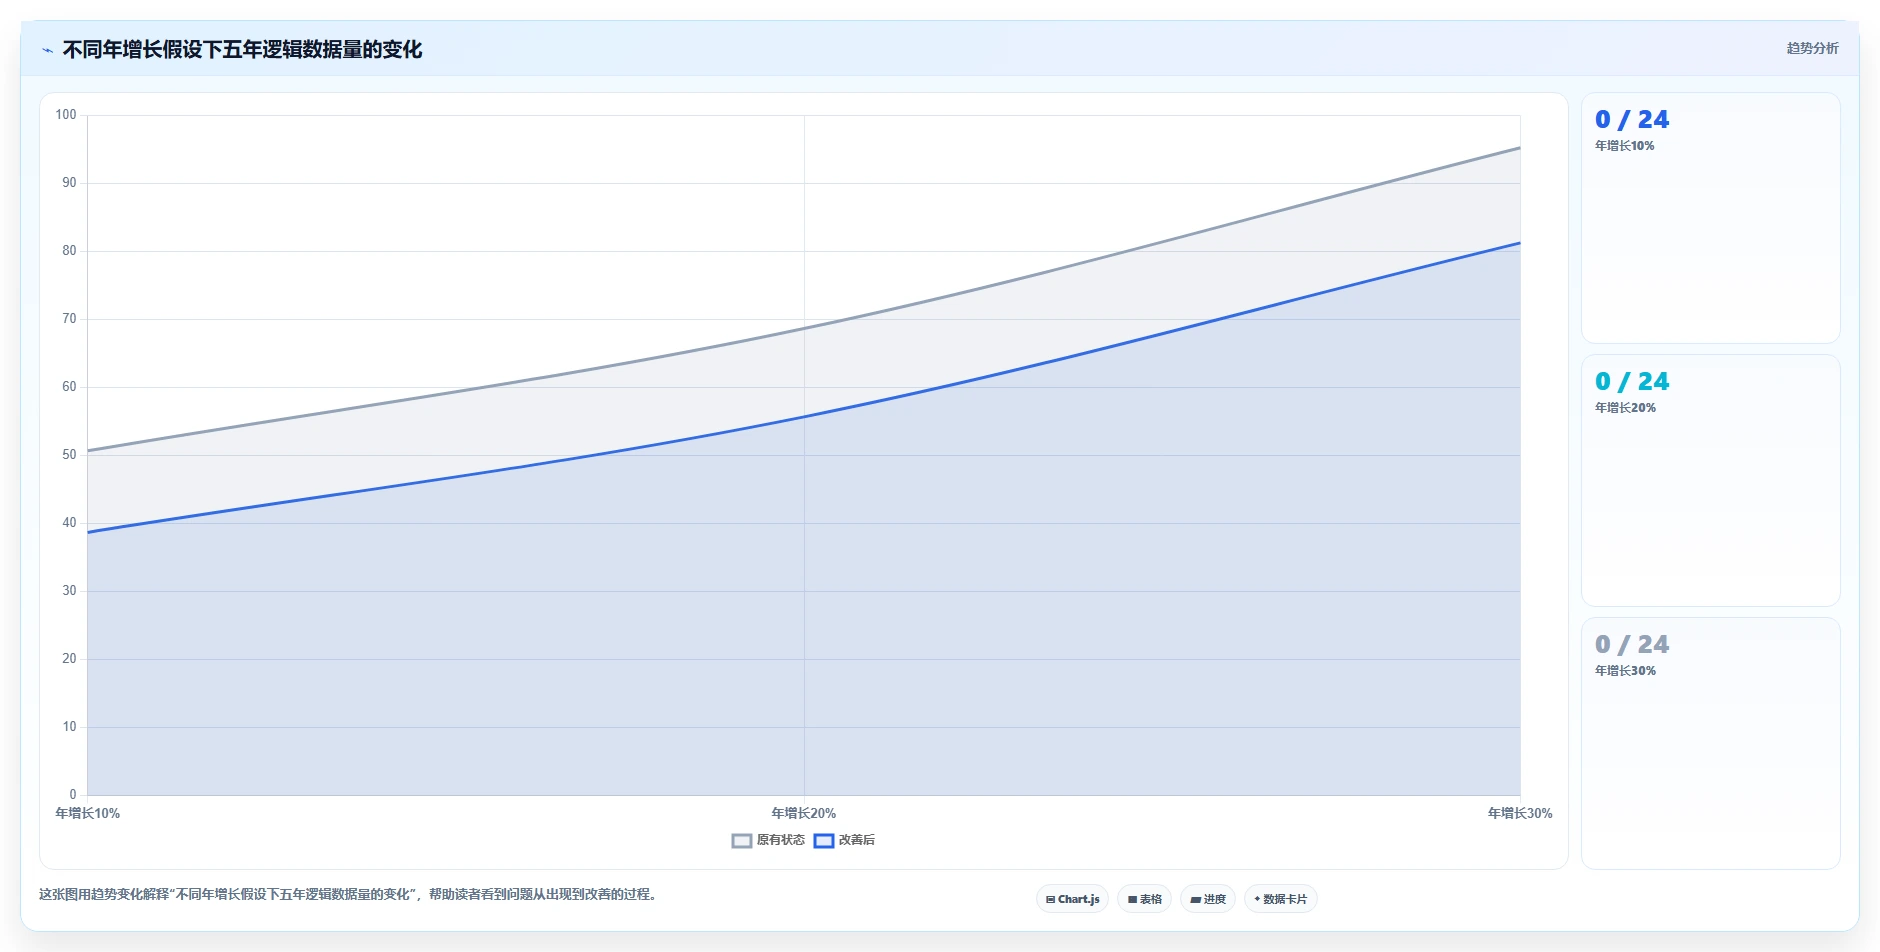
Task: Click the y-axis value 100
Action: (66, 115)
